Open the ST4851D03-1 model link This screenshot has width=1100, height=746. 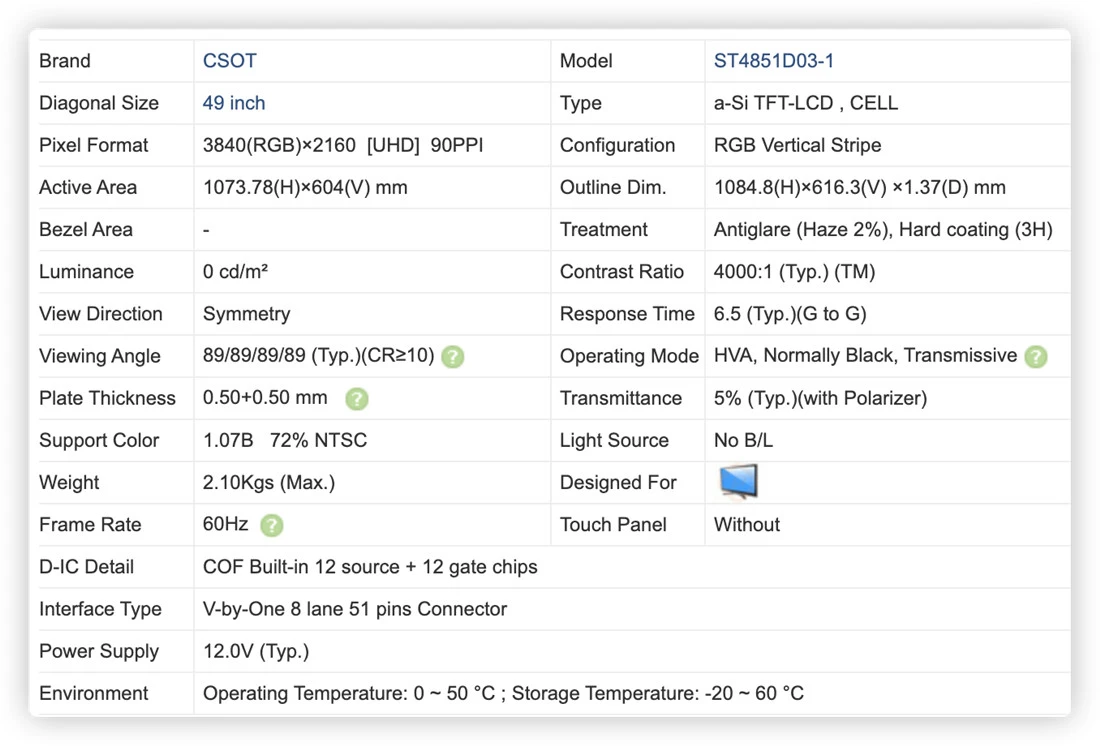pyautogui.click(x=774, y=61)
